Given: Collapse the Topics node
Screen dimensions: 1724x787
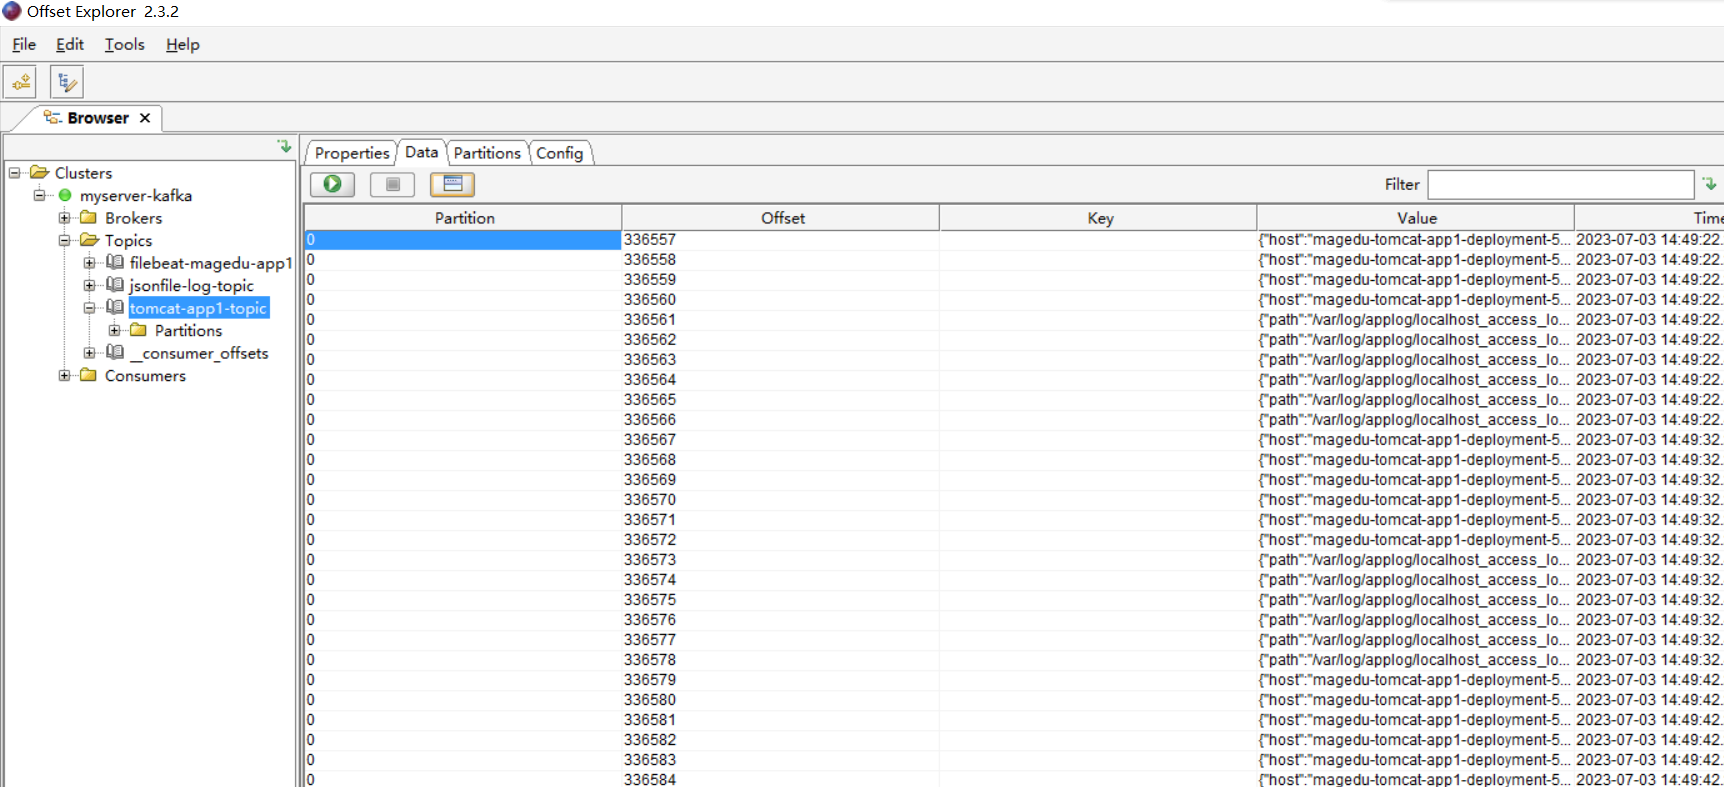Looking at the screenshot, I should [x=64, y=240].
